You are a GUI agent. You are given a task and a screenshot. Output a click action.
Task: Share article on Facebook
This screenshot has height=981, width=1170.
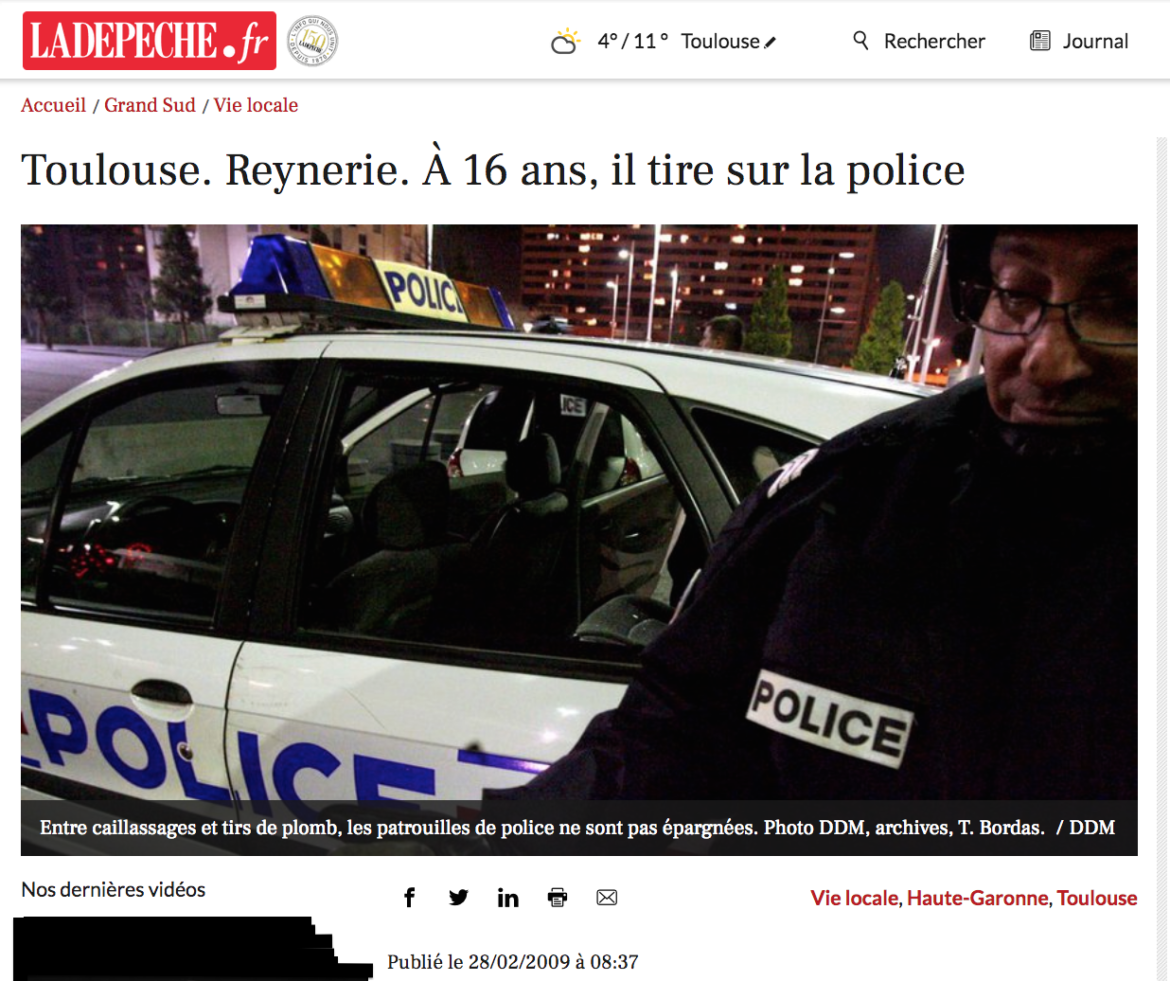click(410, 897)
